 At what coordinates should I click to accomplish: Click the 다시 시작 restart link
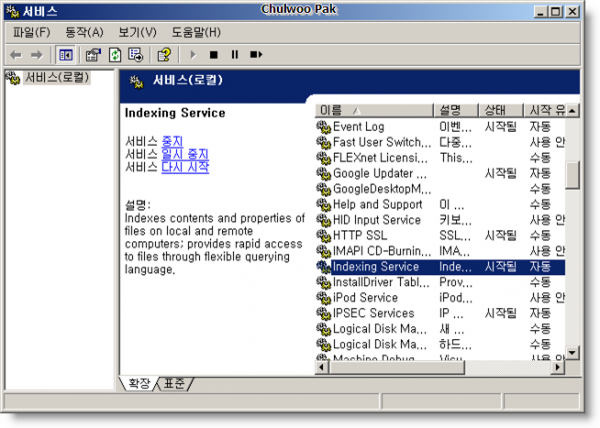[185, 167]
